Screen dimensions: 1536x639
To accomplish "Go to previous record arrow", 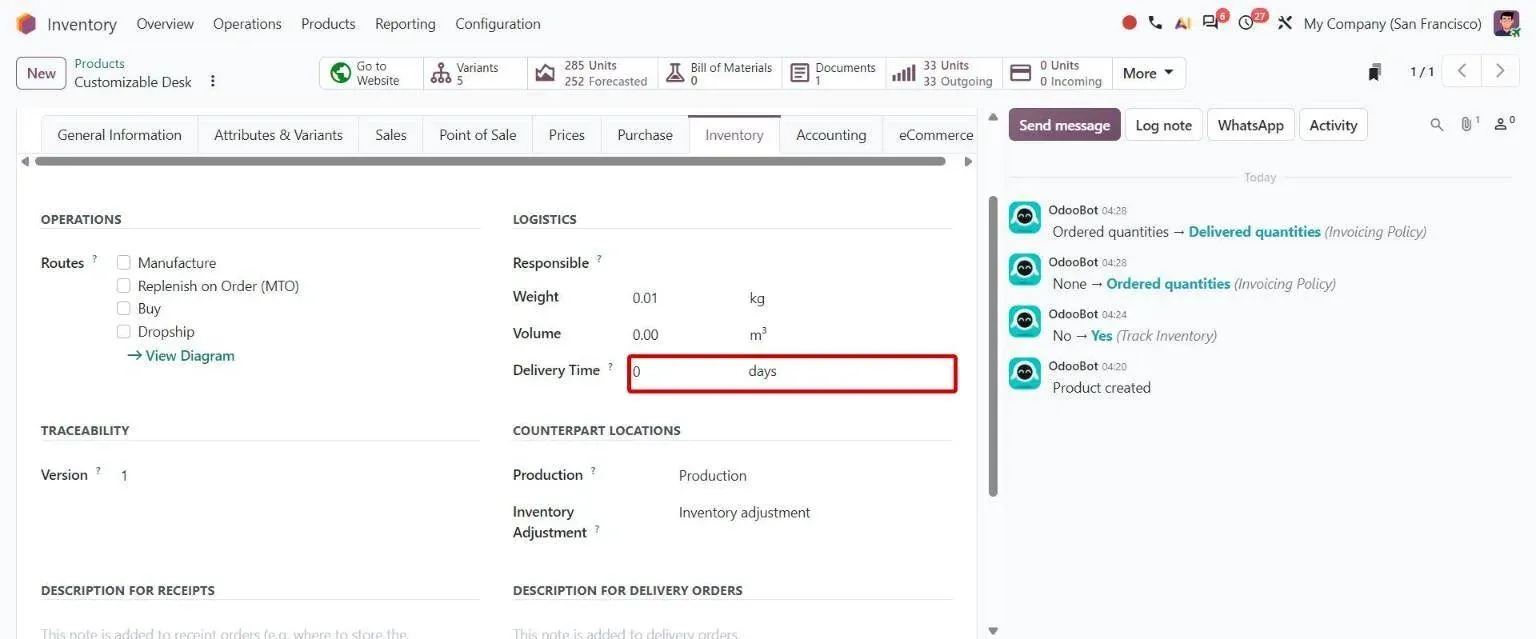I will point(1462,71).
